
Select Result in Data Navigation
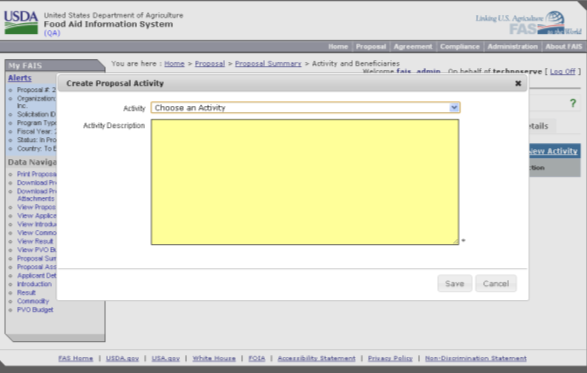(26, 292)
